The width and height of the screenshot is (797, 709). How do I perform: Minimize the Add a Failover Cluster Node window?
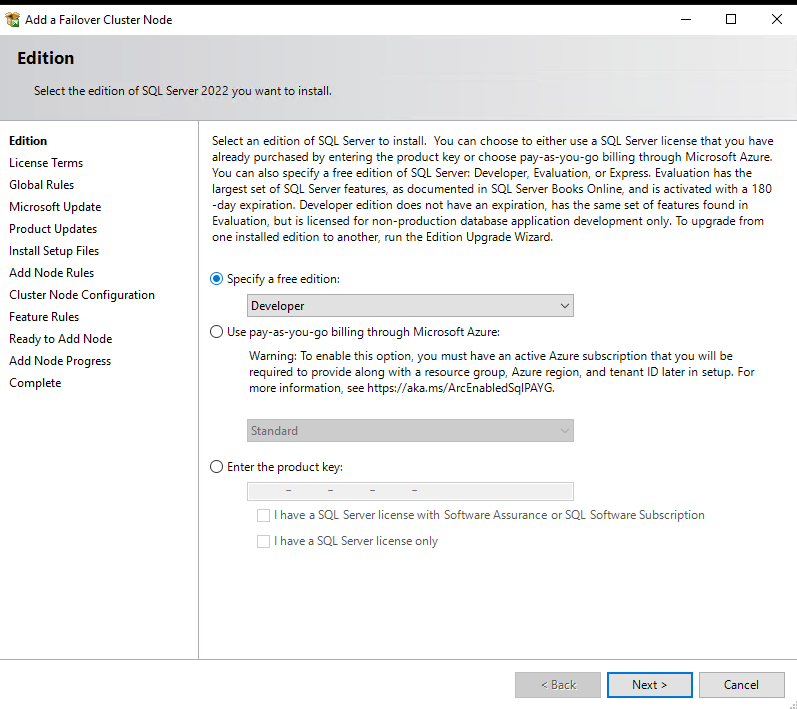(686, 19)
